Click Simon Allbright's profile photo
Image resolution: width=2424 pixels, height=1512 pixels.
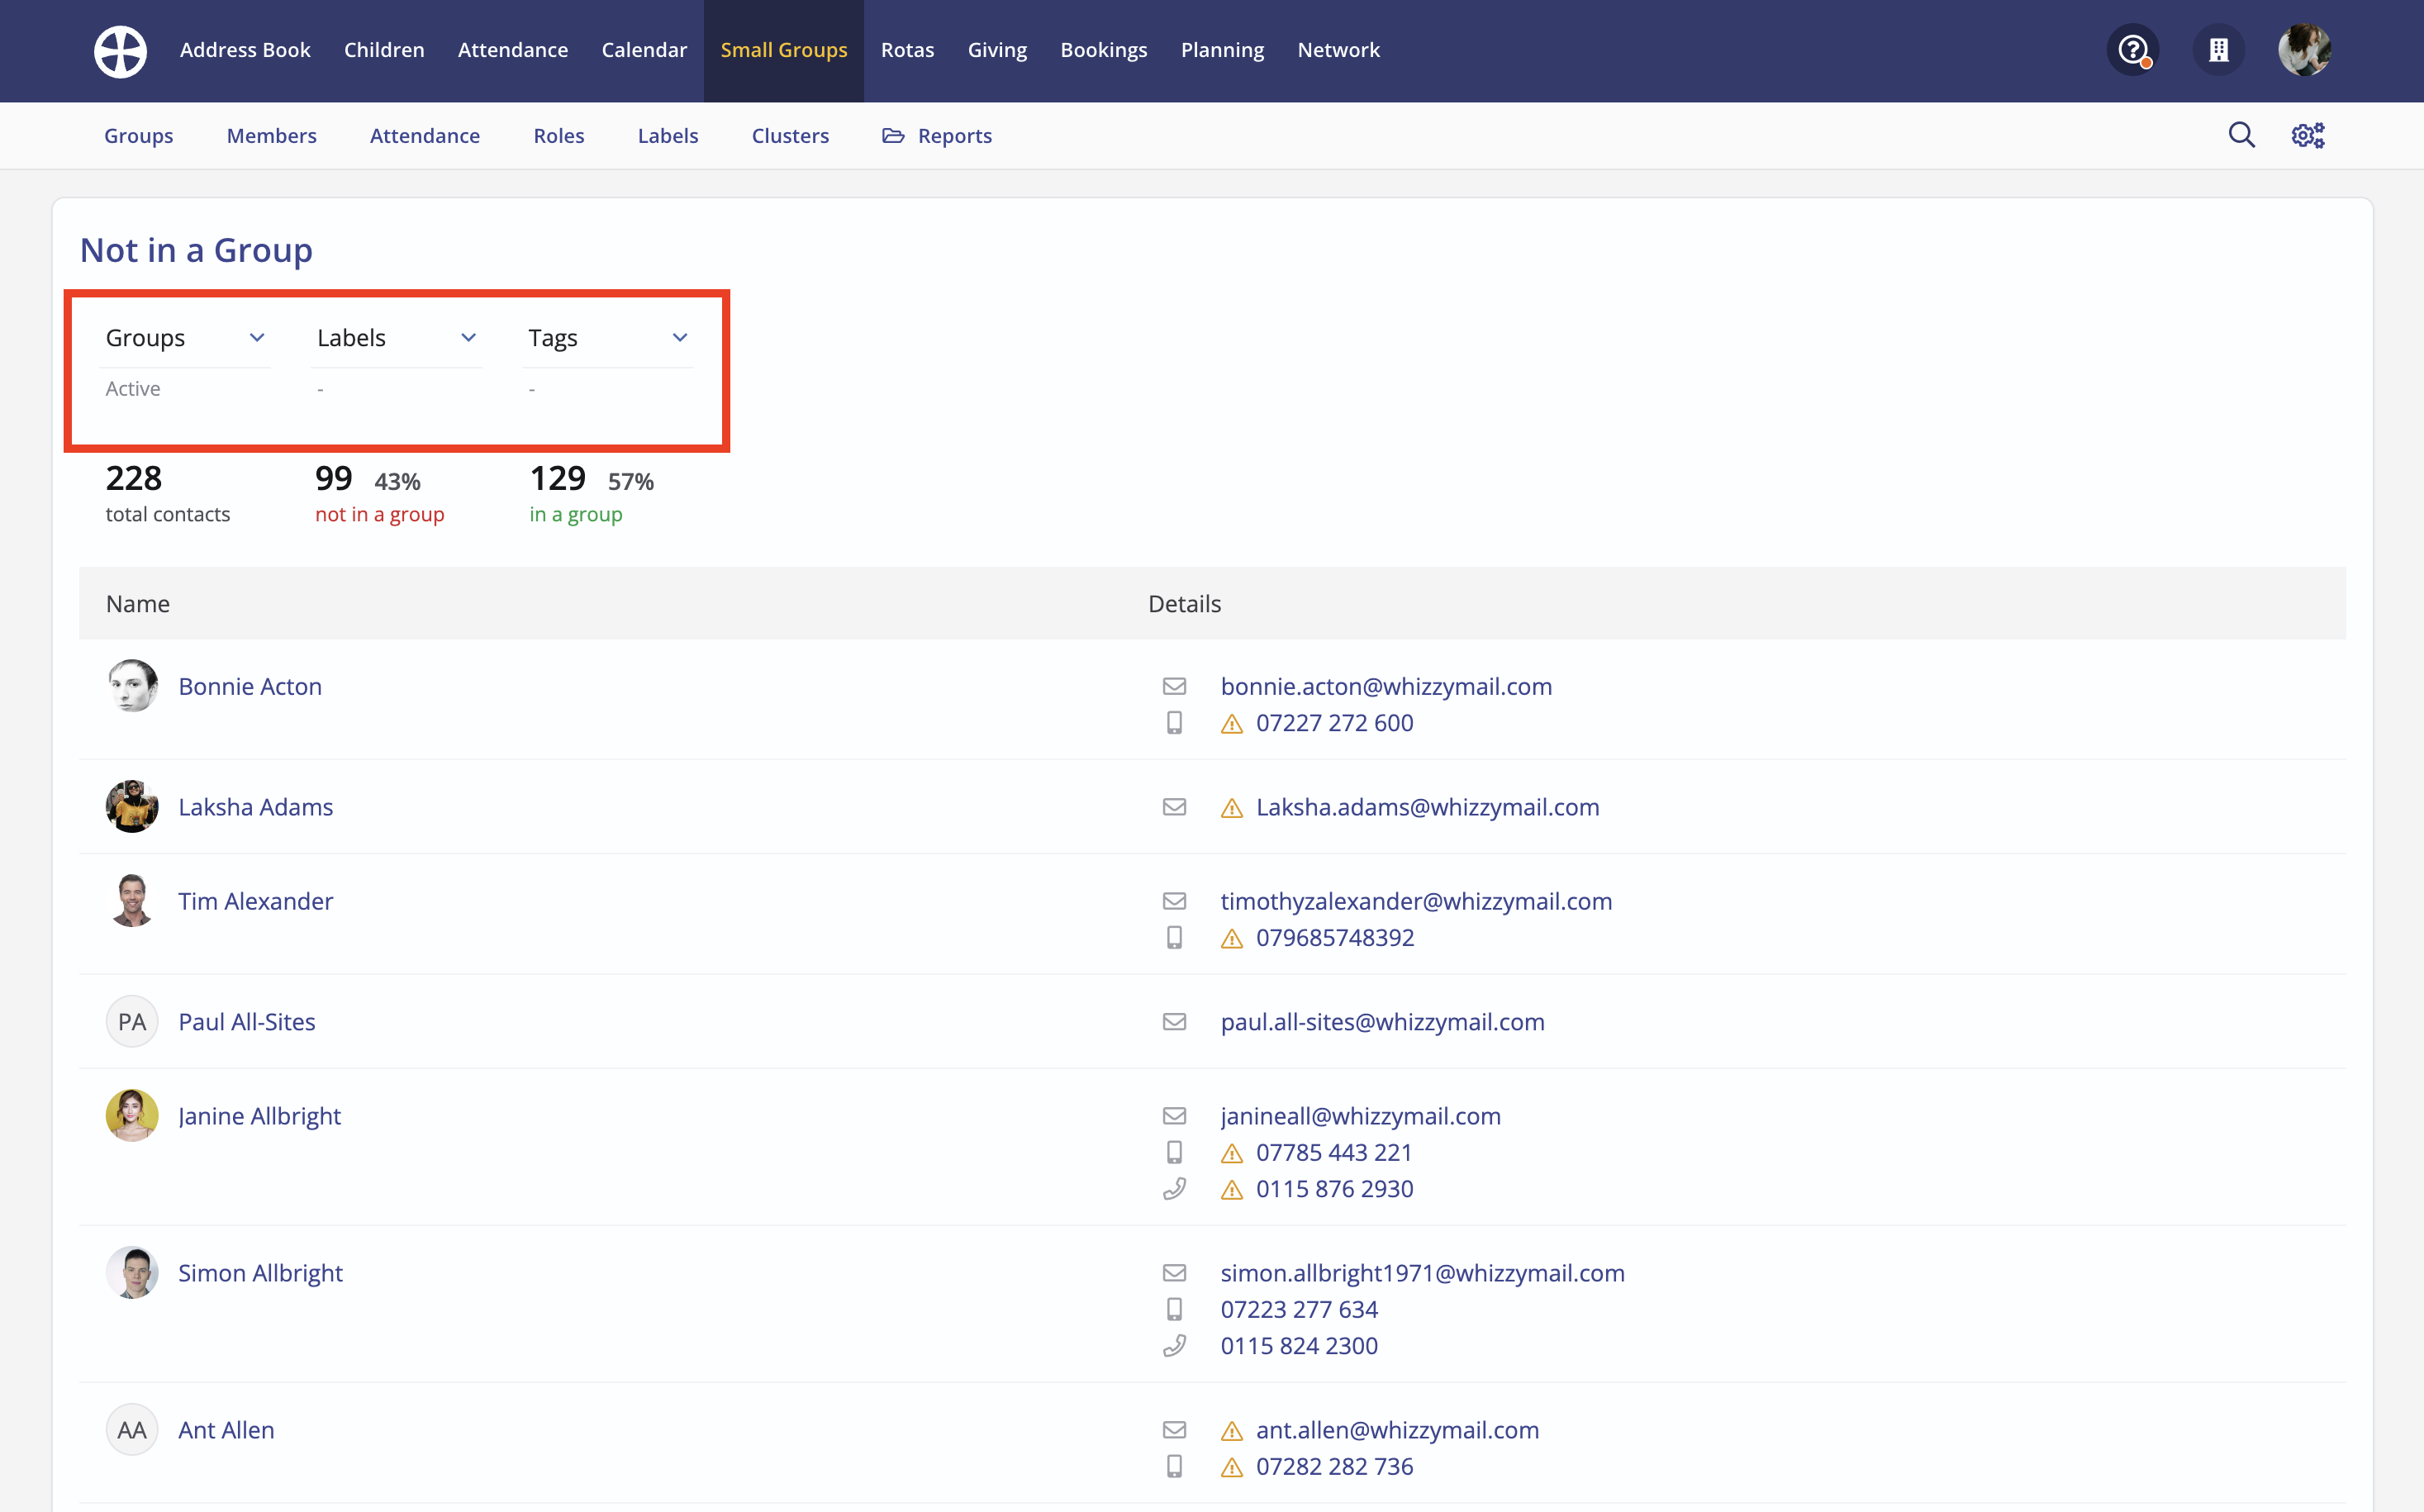click(x=132, y=1272)
